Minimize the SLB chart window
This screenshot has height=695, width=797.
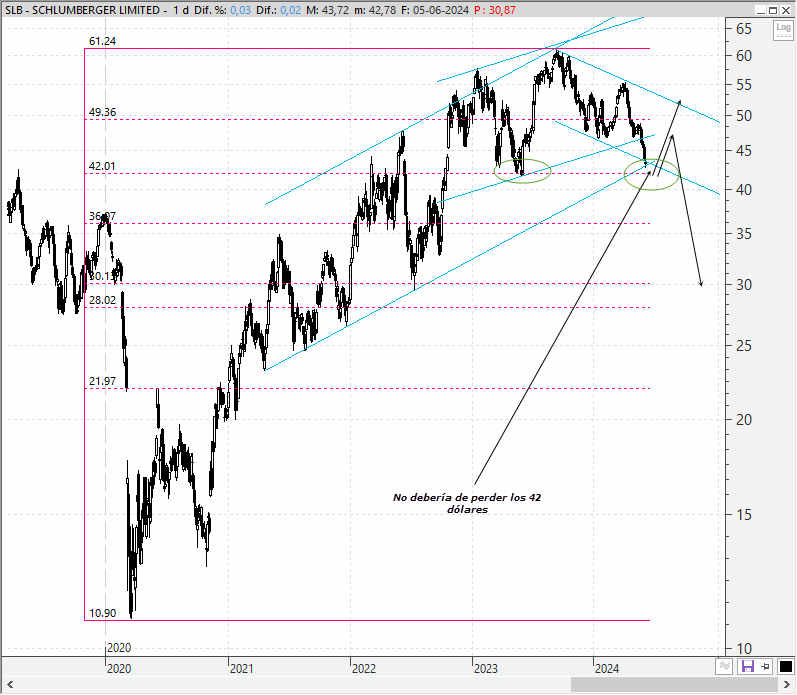(x=760, y=10)
